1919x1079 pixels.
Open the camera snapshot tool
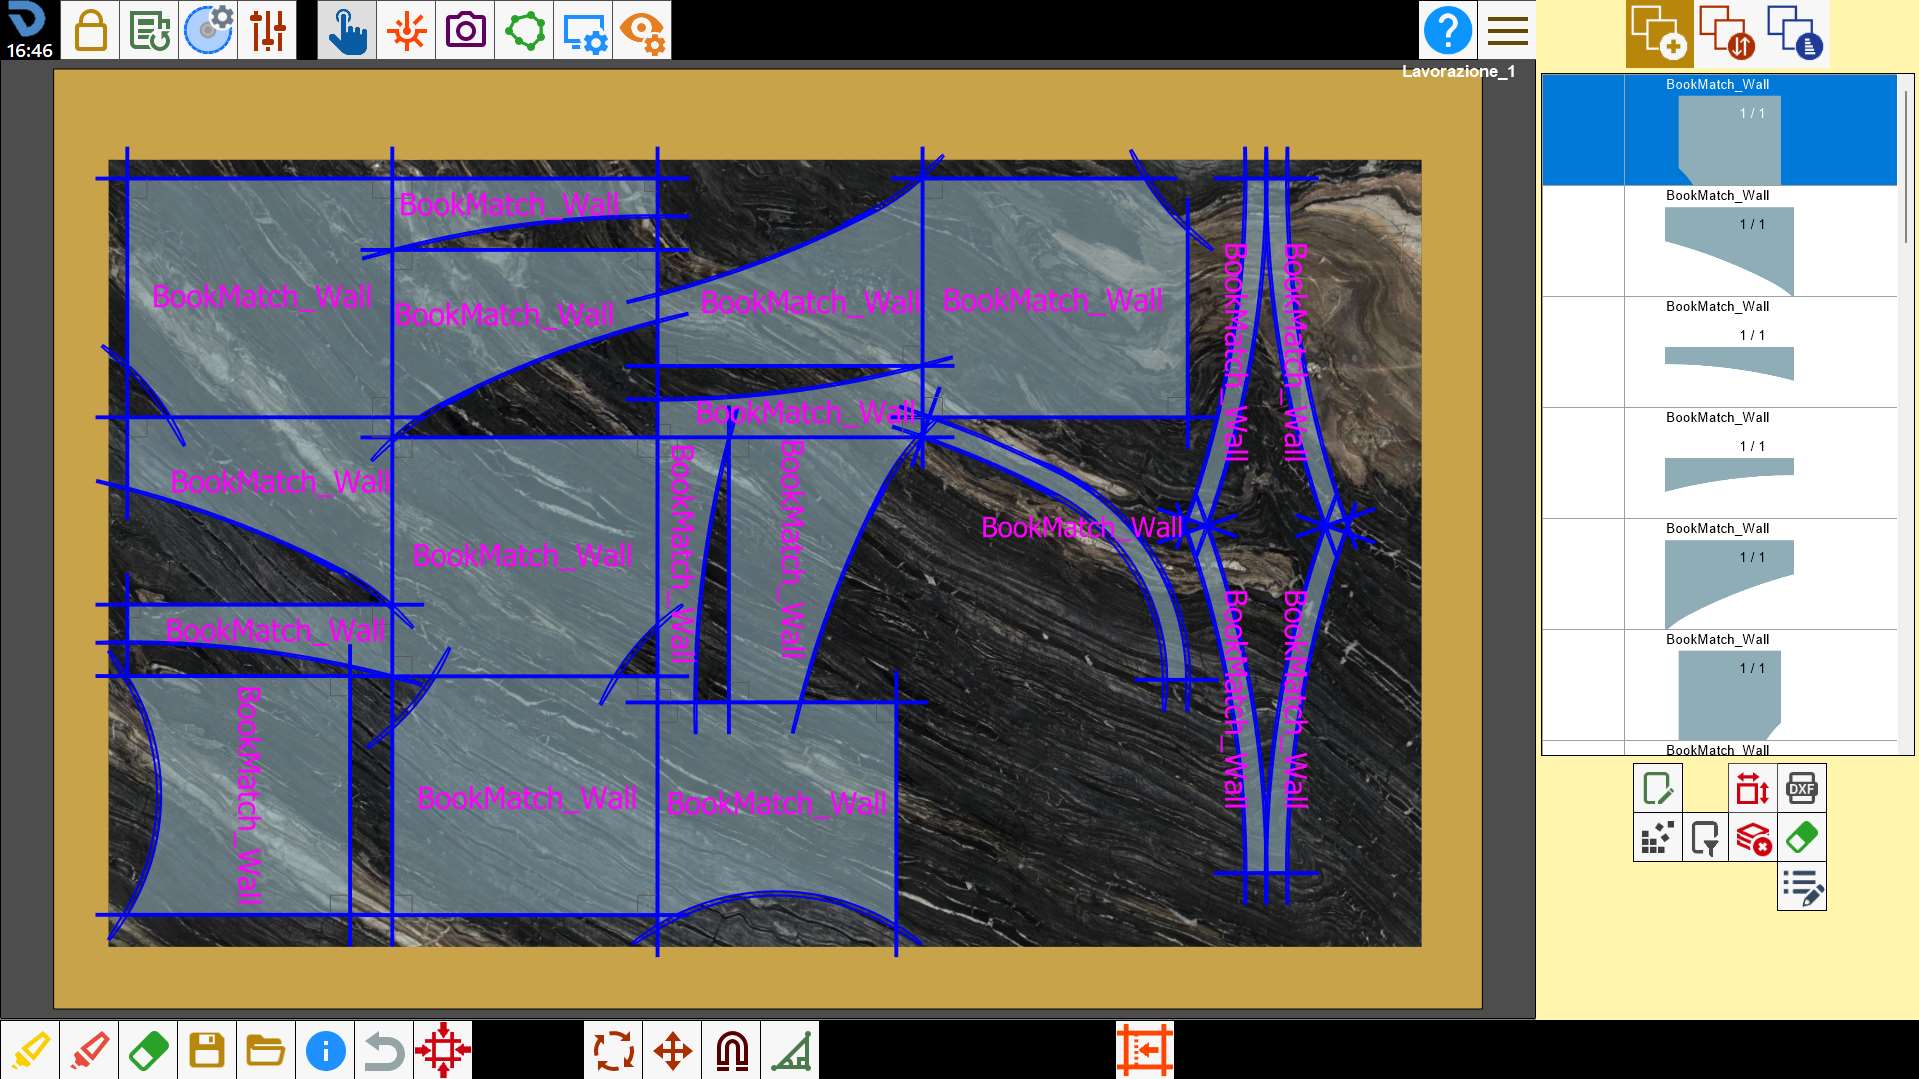(x=465, y=30)
